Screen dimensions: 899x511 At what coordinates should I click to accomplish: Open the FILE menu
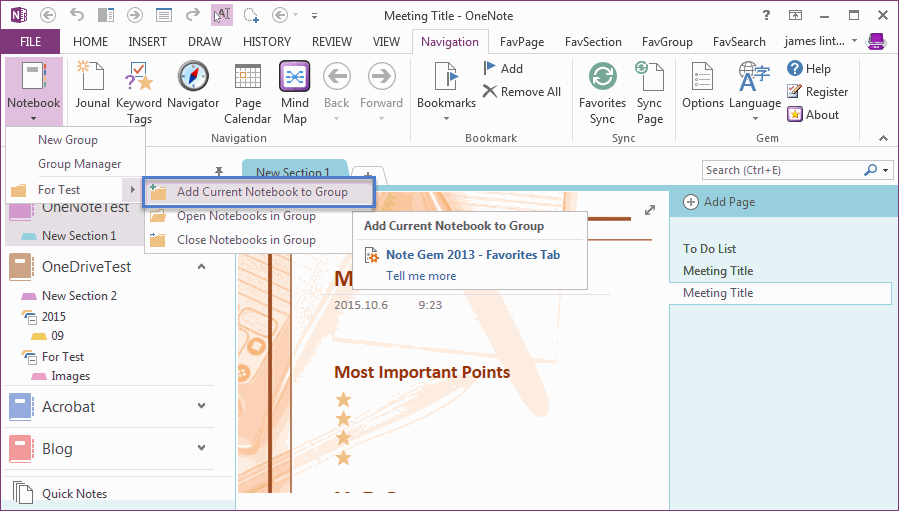[30, 42]
